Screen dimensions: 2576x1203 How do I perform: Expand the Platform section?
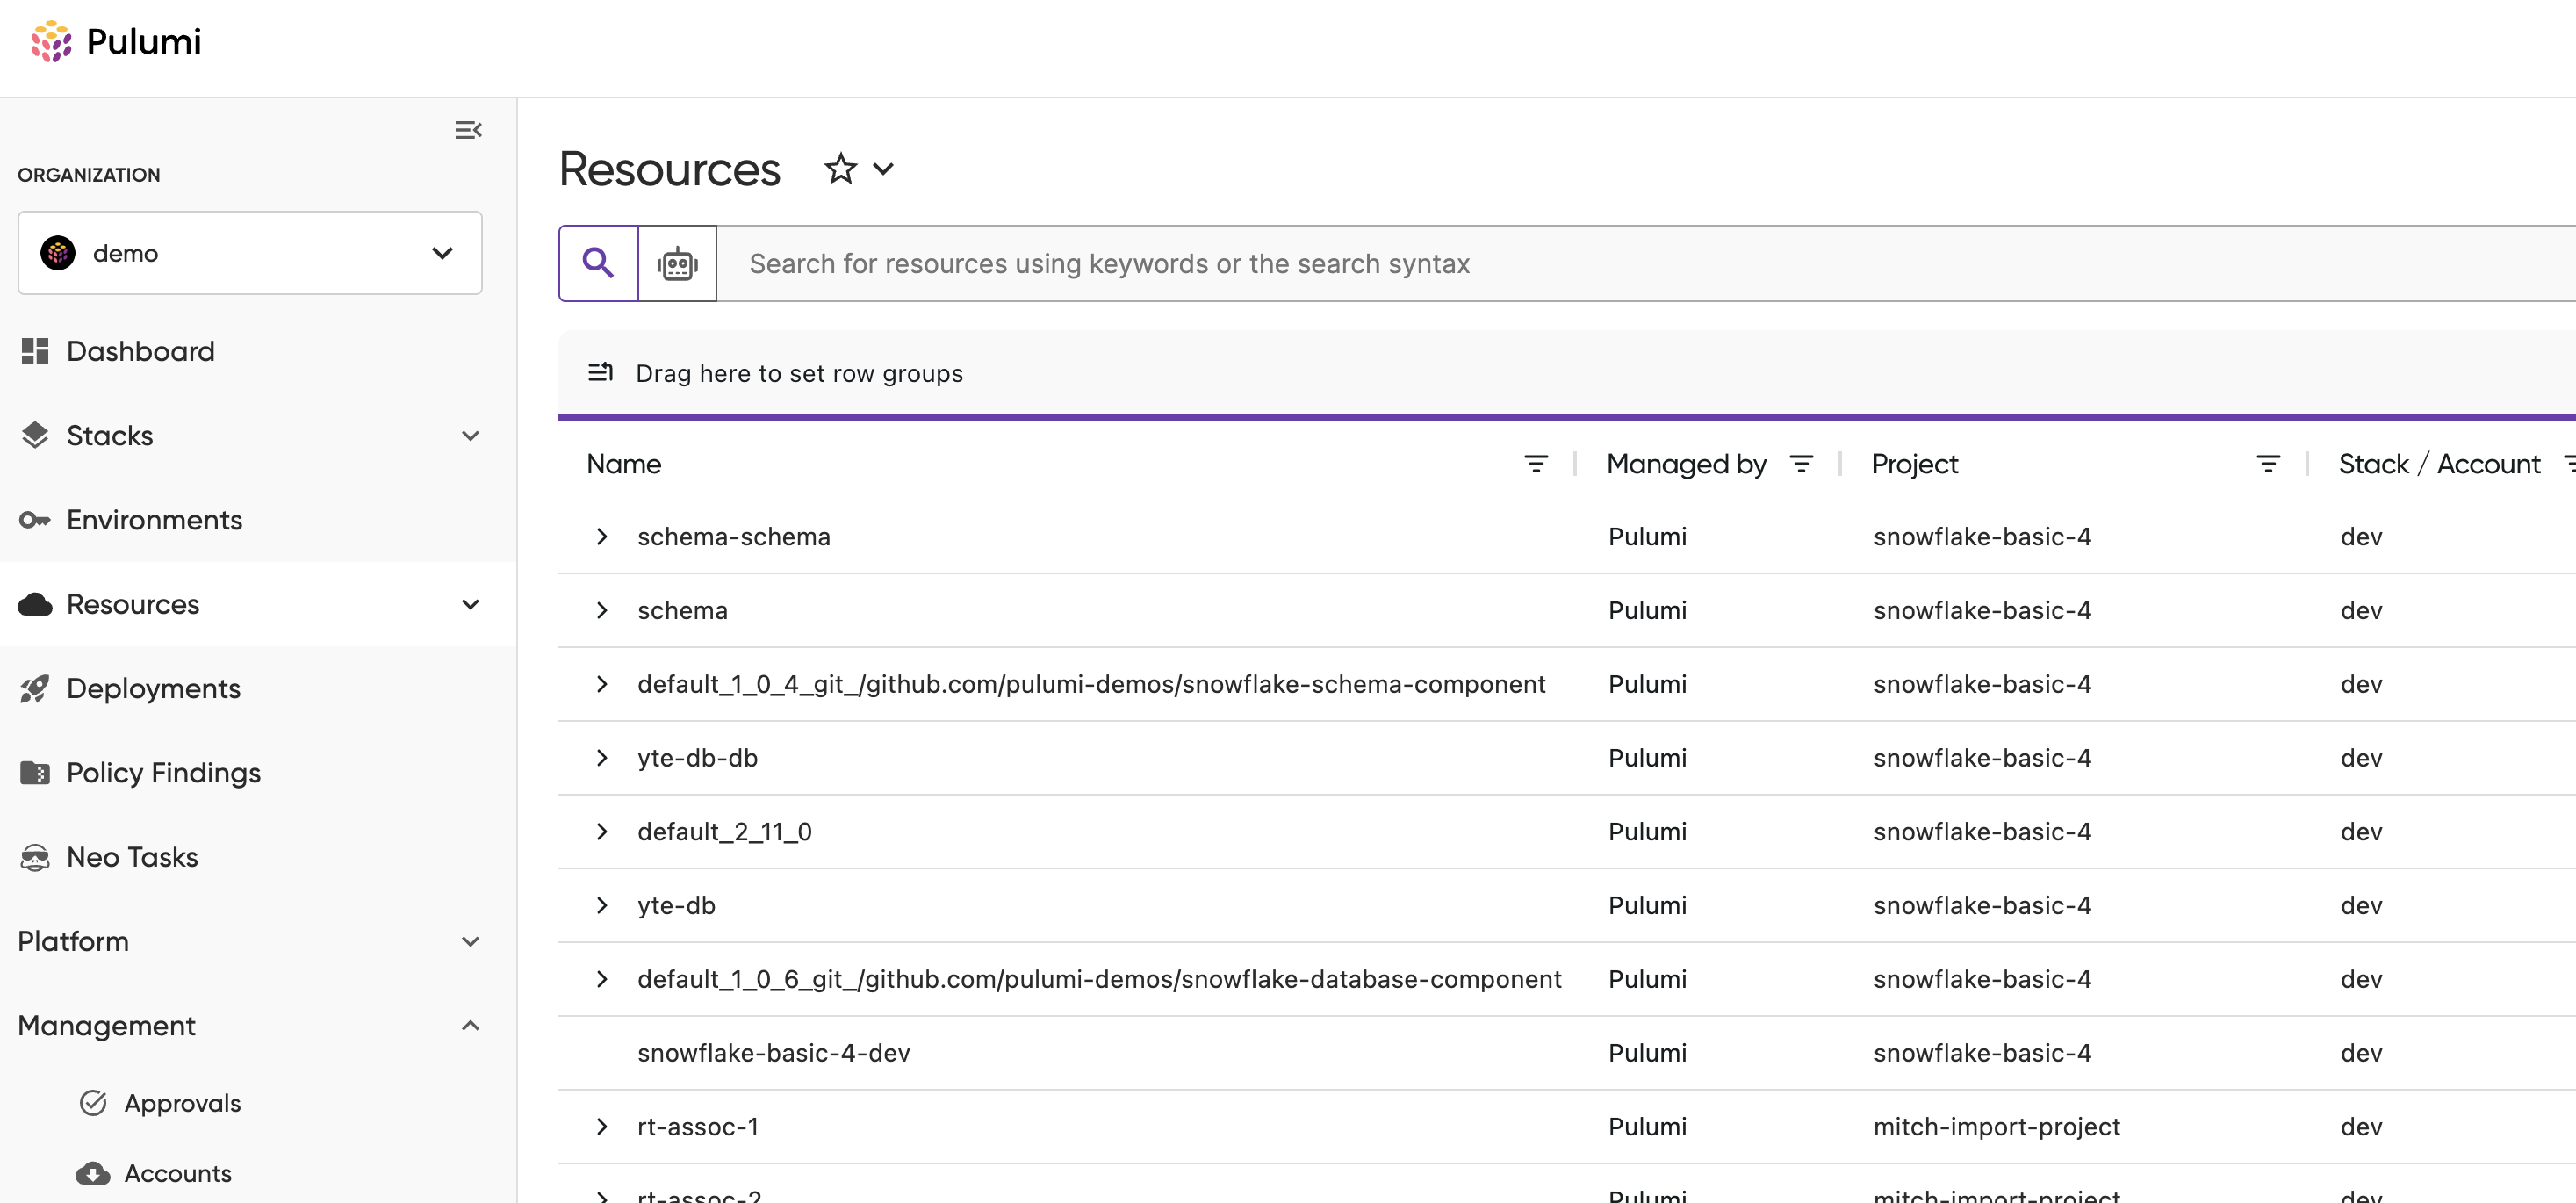pyautogui.click(x=470, y=941)
